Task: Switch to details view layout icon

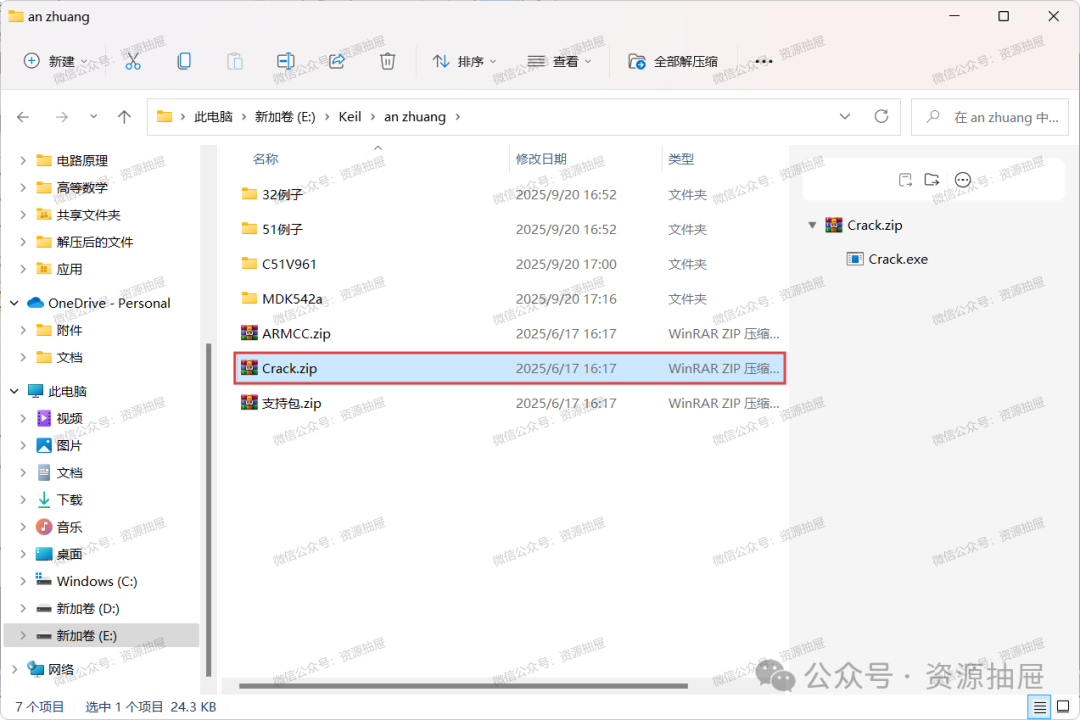Action: [1039, 706]
